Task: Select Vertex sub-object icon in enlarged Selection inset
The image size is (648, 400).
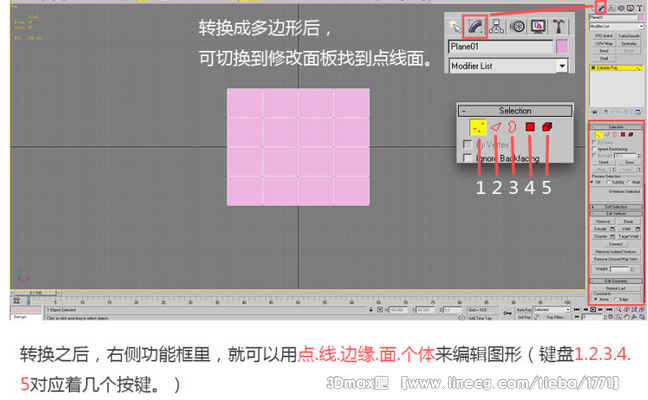Action: 478,127
